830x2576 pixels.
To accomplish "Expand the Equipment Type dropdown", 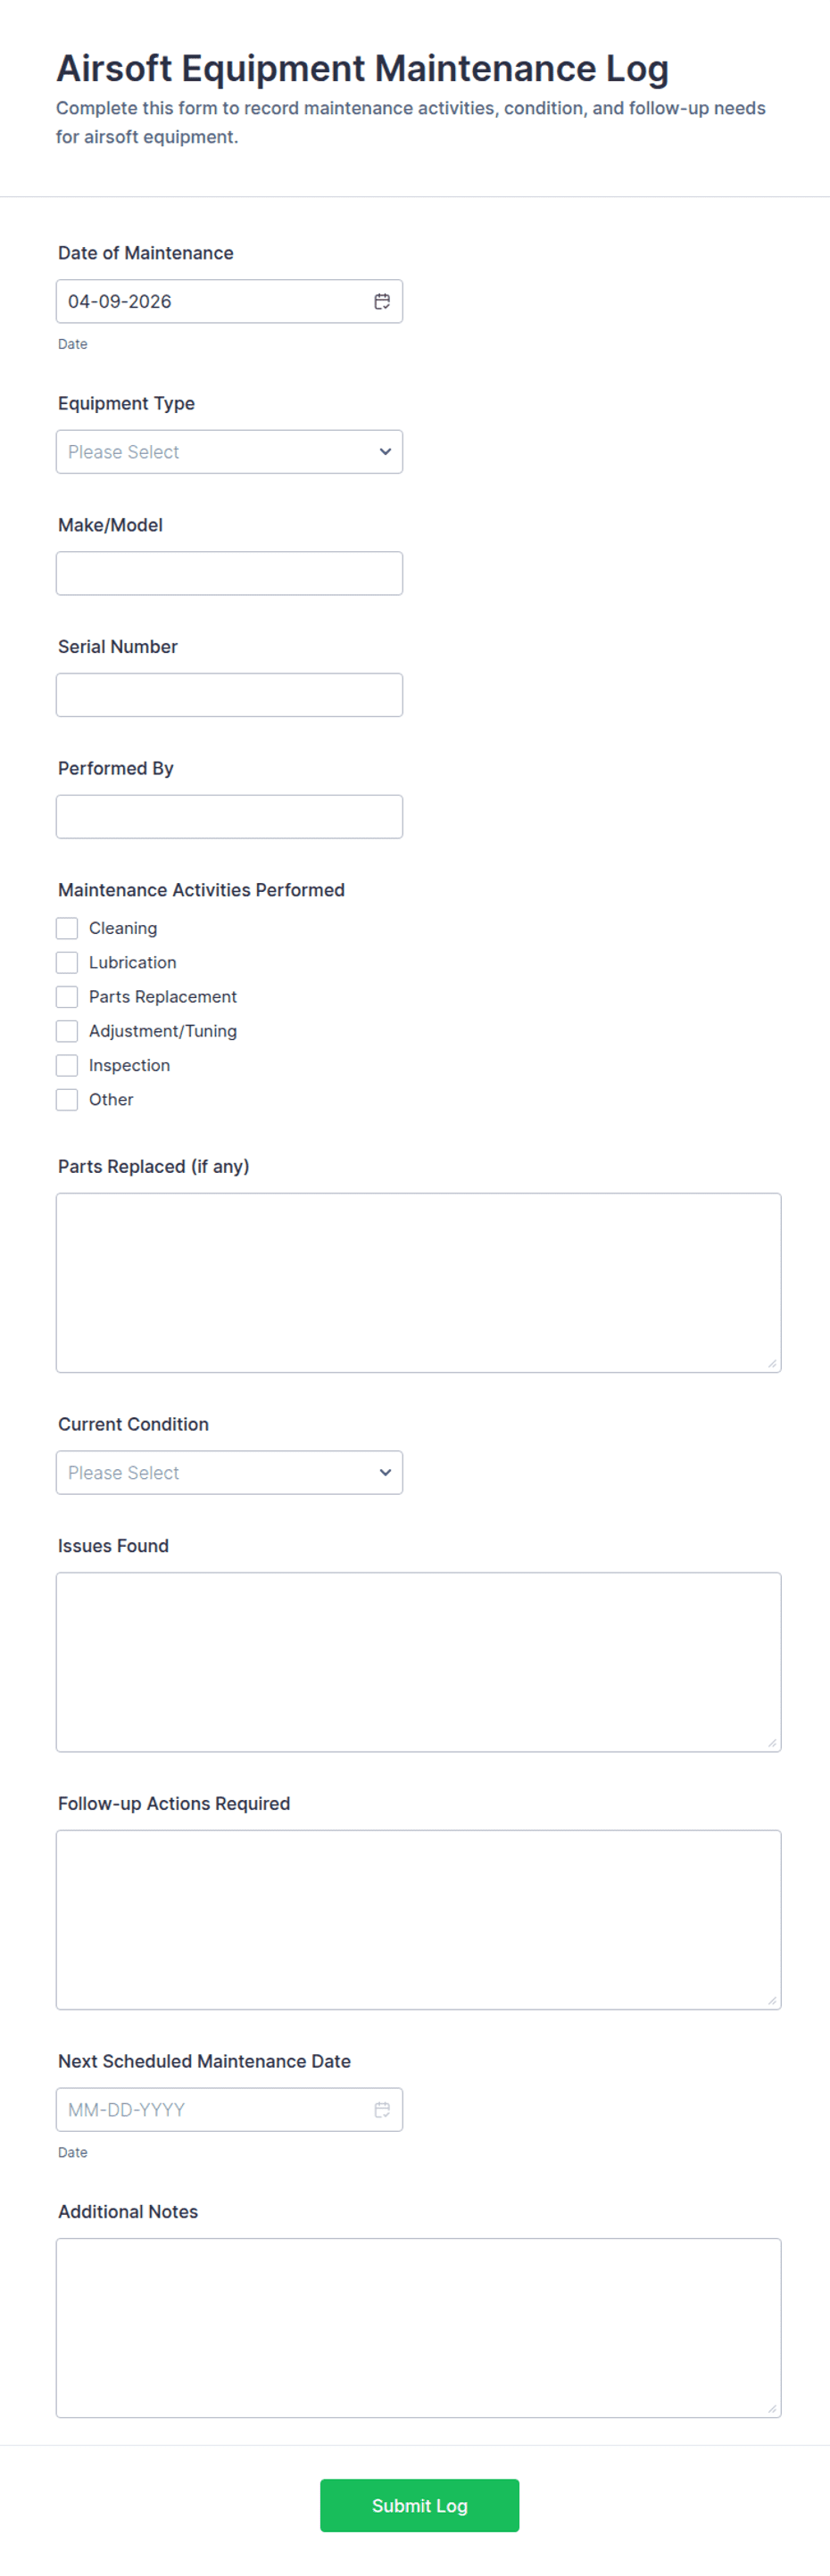I will (229, 452).
